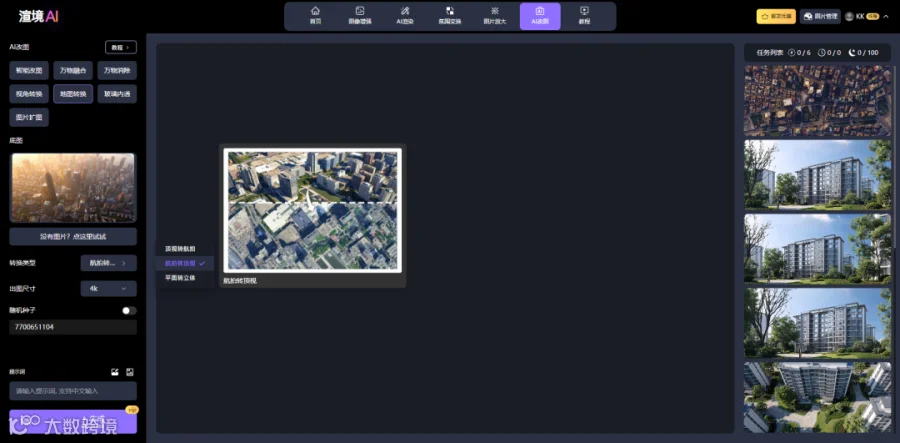Click the running tasks 0/6 icon
This screenshot has height=443, width=900.
(x=792, y=52)
